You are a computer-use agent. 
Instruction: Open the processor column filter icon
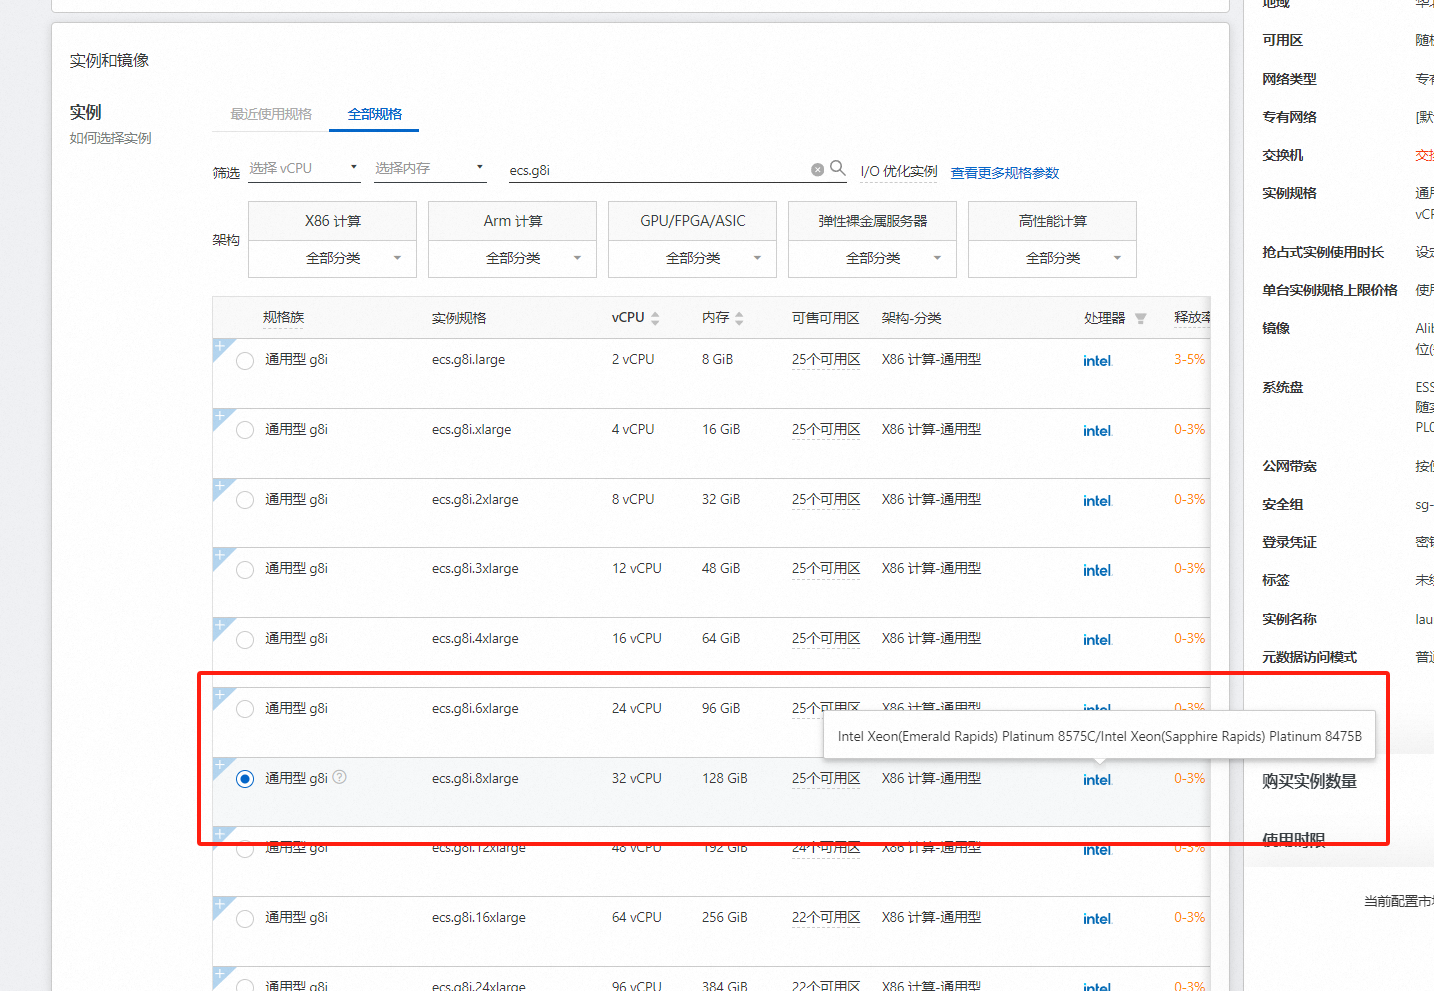point(1141,318)
